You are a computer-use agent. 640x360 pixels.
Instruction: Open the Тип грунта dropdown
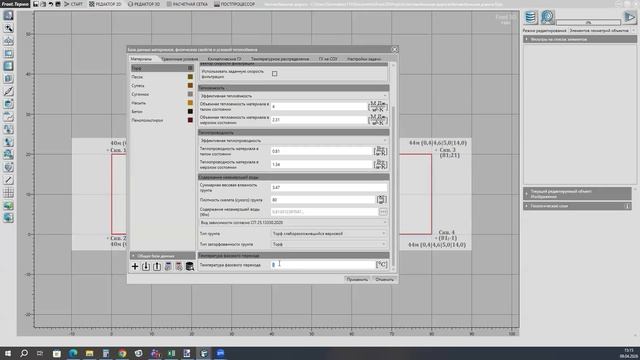click(x=329, y=233)
